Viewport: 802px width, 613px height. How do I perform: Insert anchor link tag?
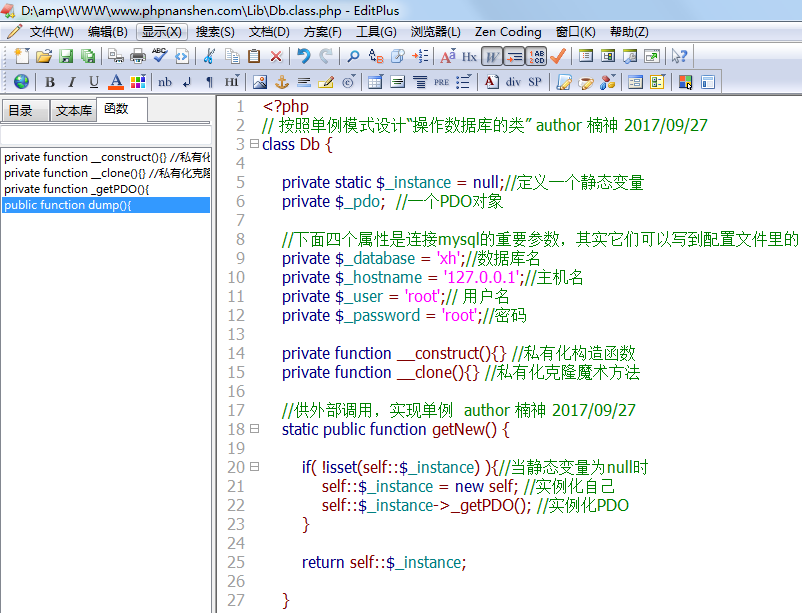coord(282,82)
